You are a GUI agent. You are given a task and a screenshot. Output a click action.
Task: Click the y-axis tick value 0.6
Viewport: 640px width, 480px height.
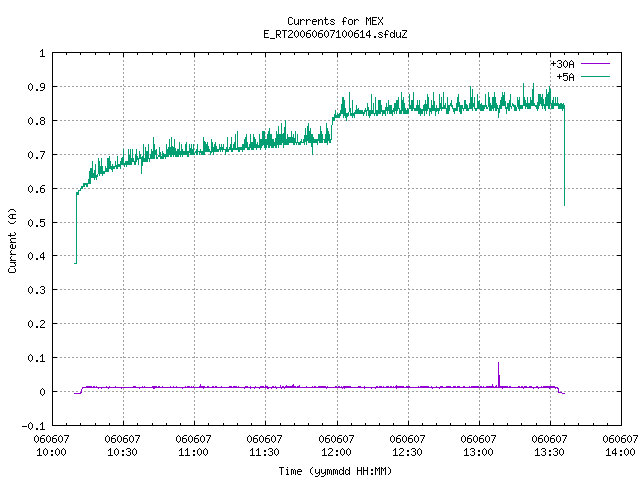point(36,189)
